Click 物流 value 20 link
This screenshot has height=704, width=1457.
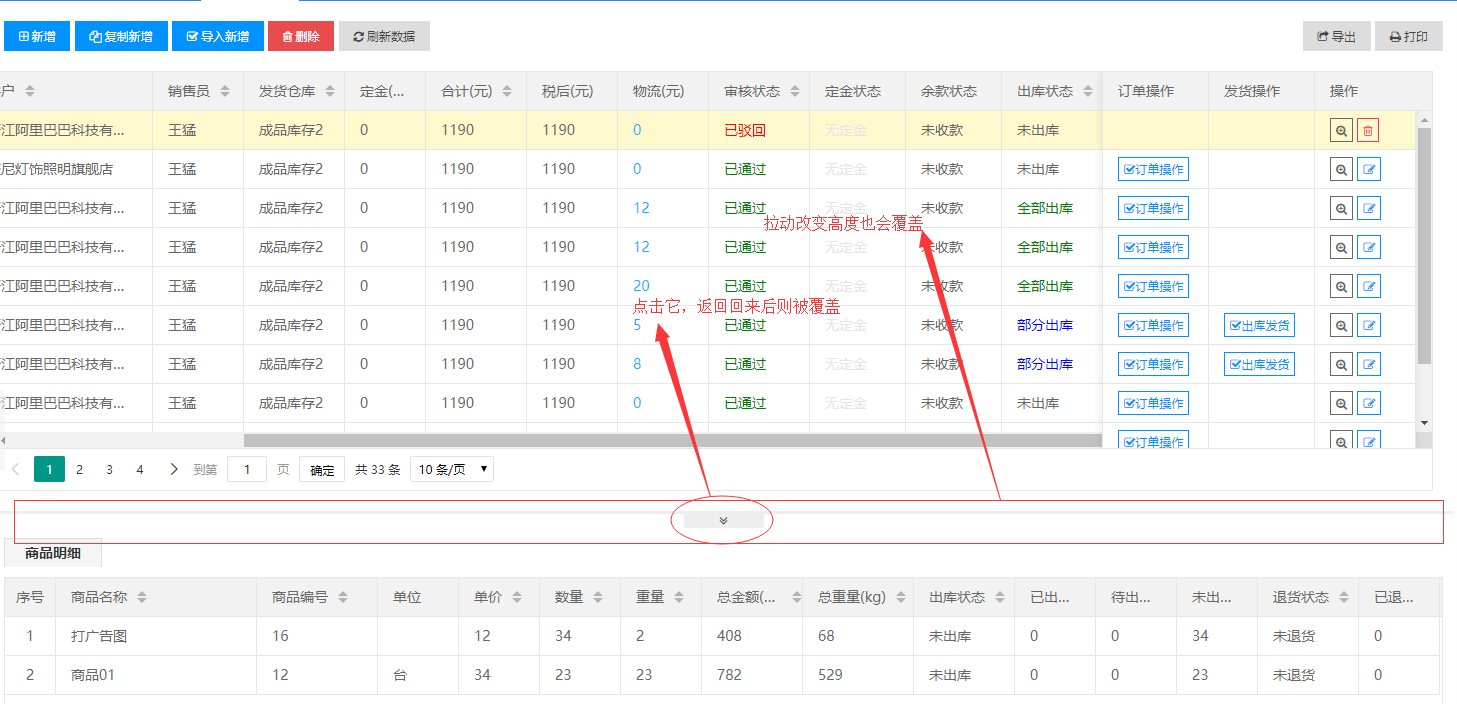pyautogui.click(x=641, y=286)
